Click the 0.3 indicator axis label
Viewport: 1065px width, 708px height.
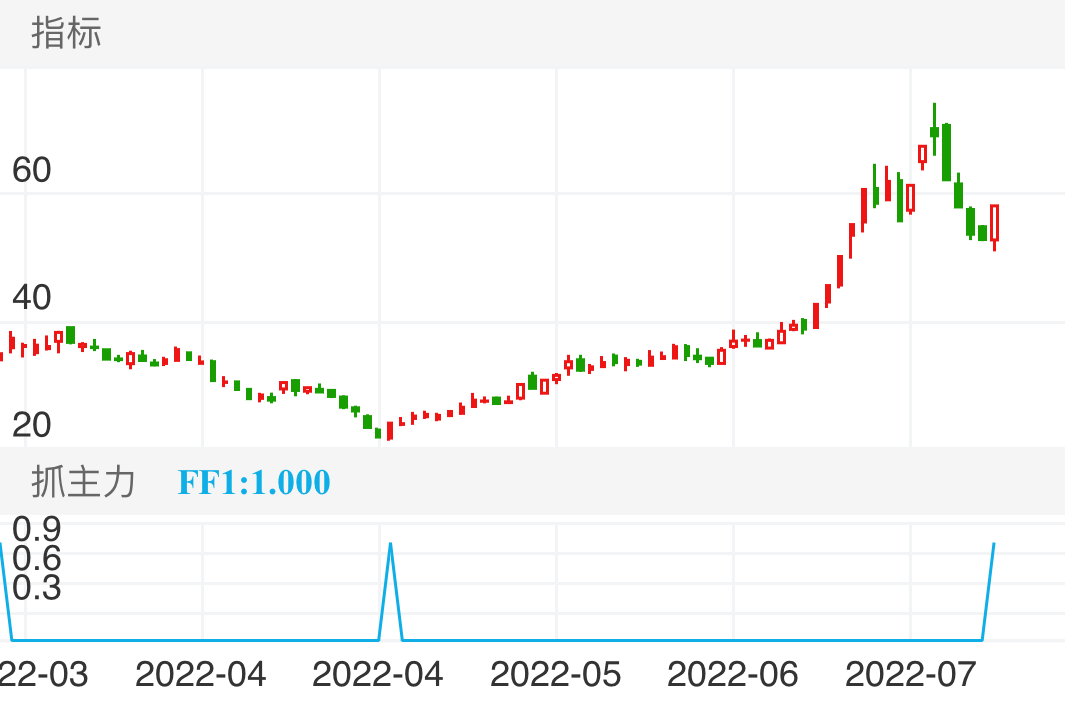point(37,588)
